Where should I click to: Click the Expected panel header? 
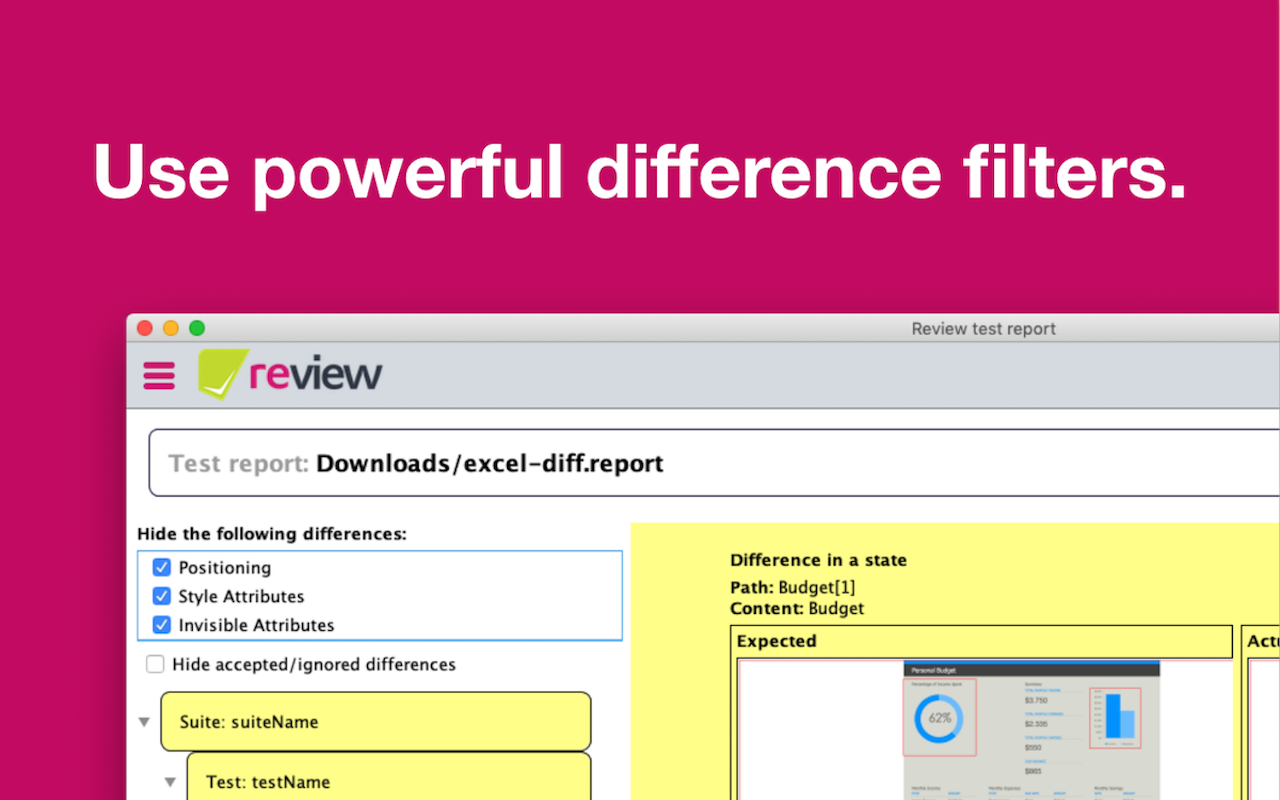pos(778,641)
